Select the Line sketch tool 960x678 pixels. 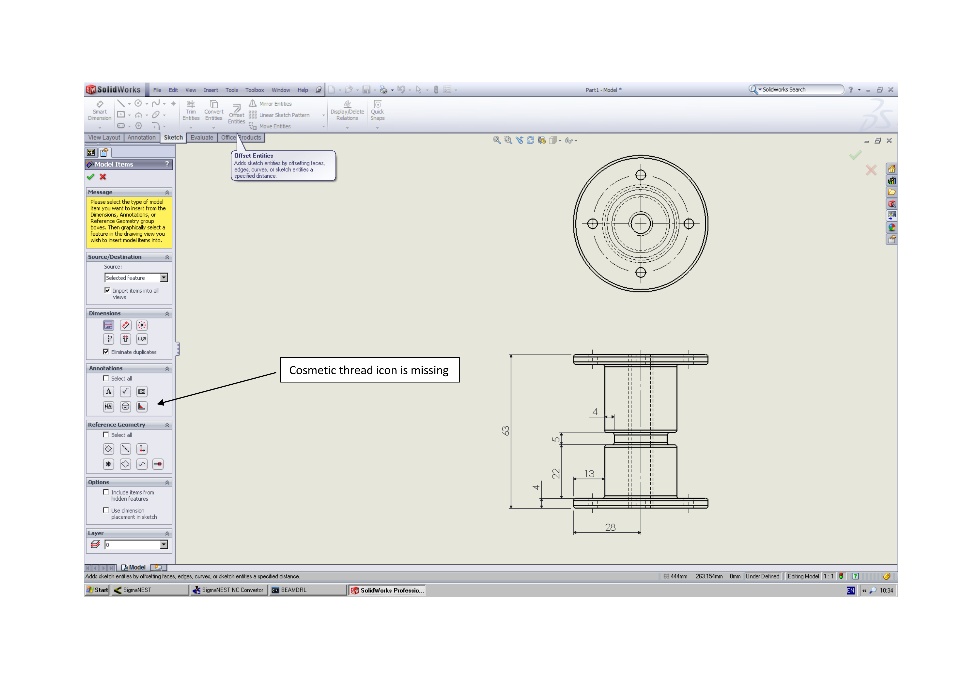tap(121, 104)
